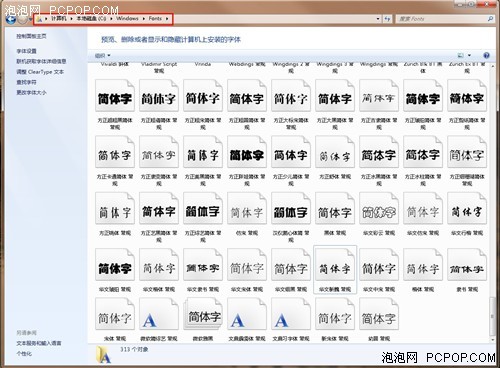
Task: Select the 华文行楷 font icon
Action: tap(467, 208)
